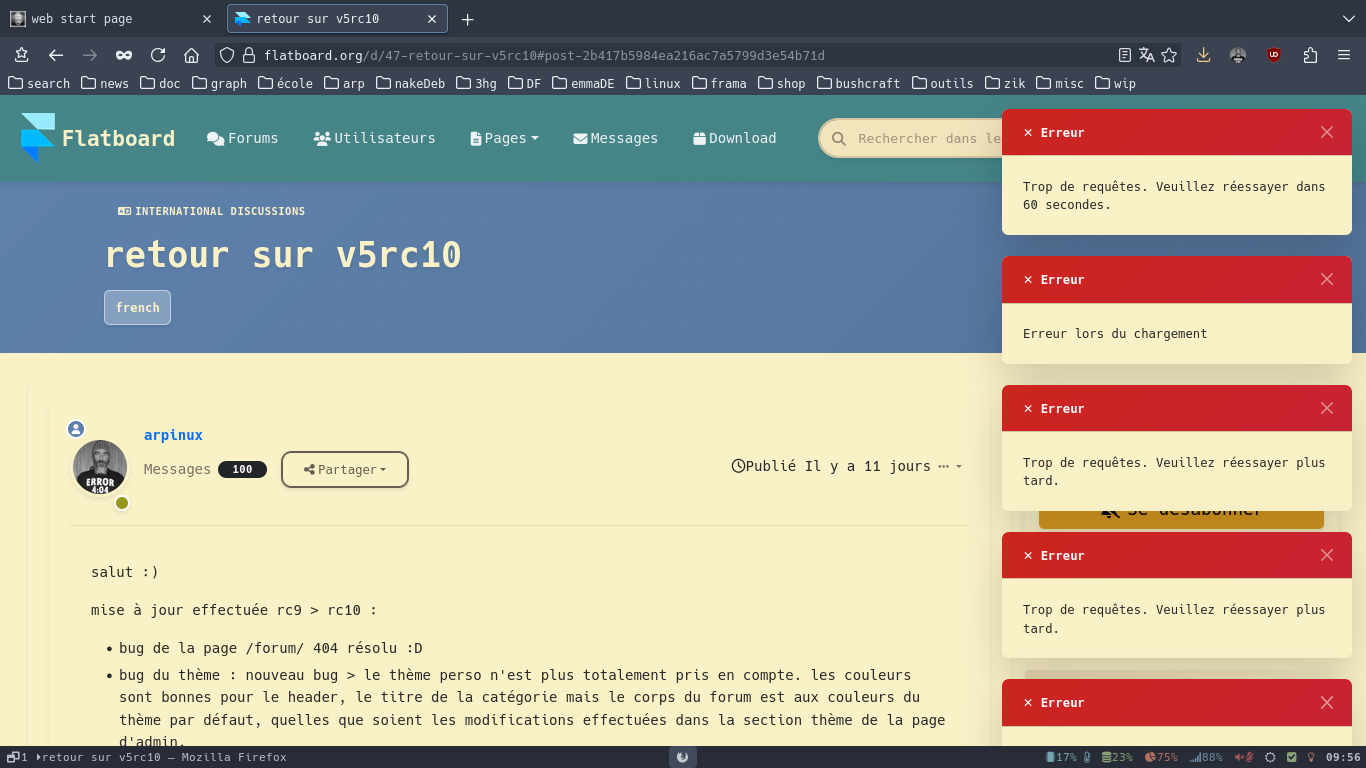Screen dimensions: 1366x768
Task: Click the forum search input field
Action: [925, 138]
